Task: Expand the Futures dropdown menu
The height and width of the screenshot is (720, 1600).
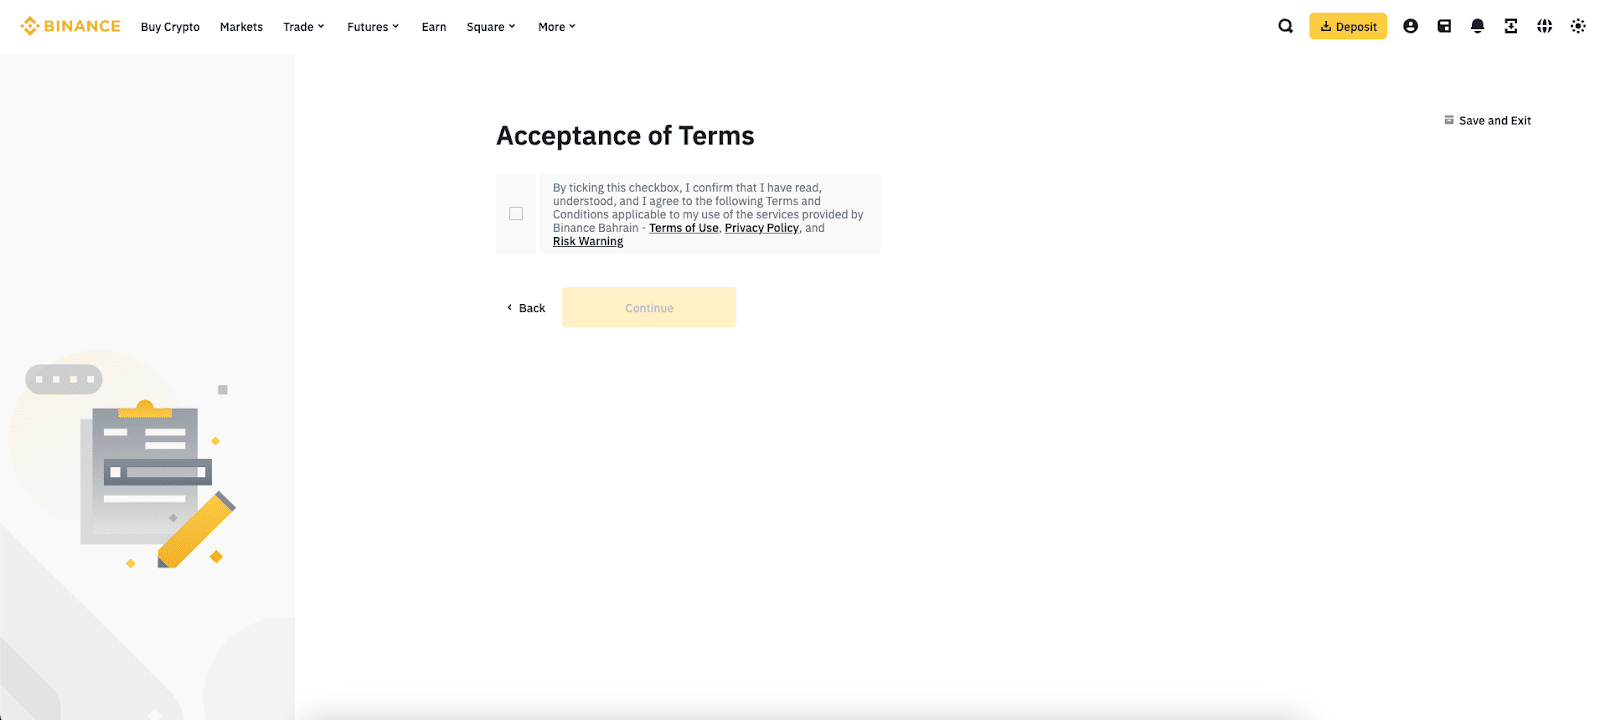Action: (372, 27)
